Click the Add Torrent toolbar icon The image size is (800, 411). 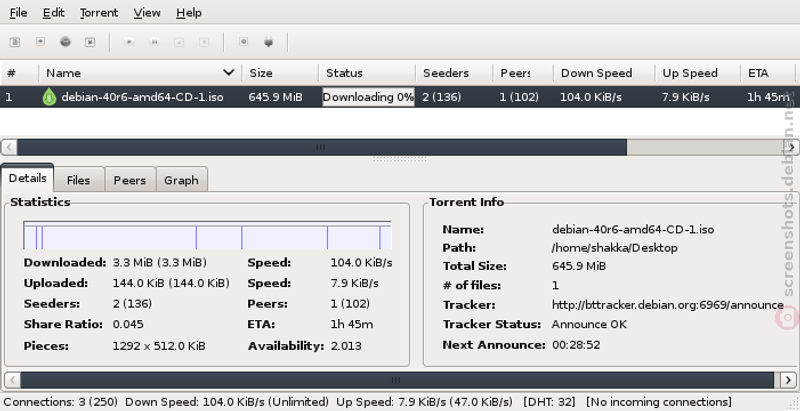pos(15,42)
